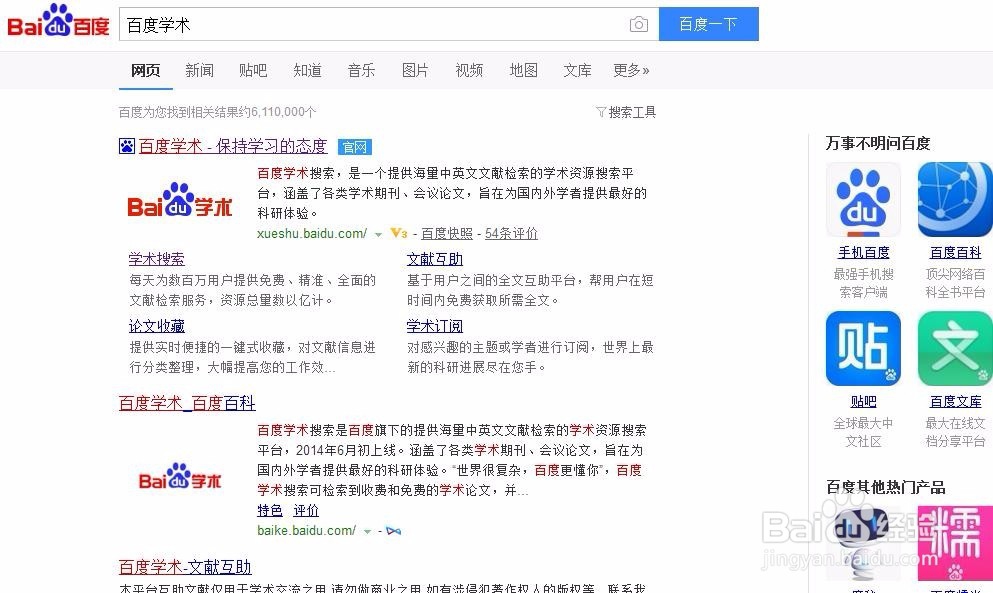Open the 搜索工具 filter options
Screen dimensions: 993x593
pyautogui.click(x=626, y=112)
